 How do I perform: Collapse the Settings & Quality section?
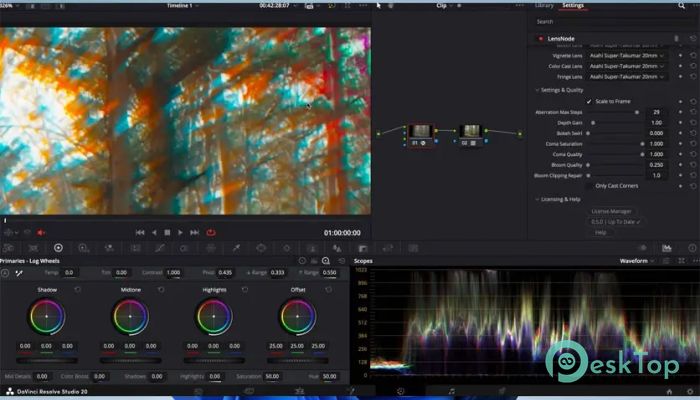537,90
